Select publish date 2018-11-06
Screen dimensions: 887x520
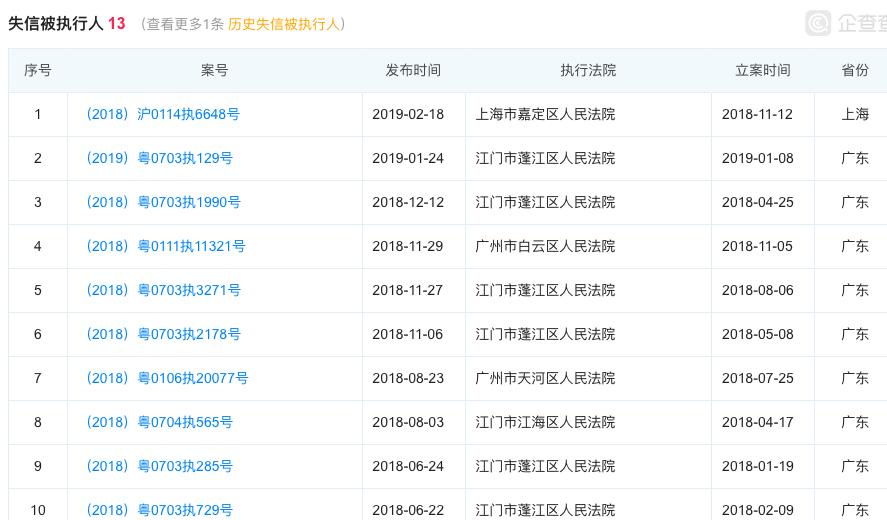408,334
